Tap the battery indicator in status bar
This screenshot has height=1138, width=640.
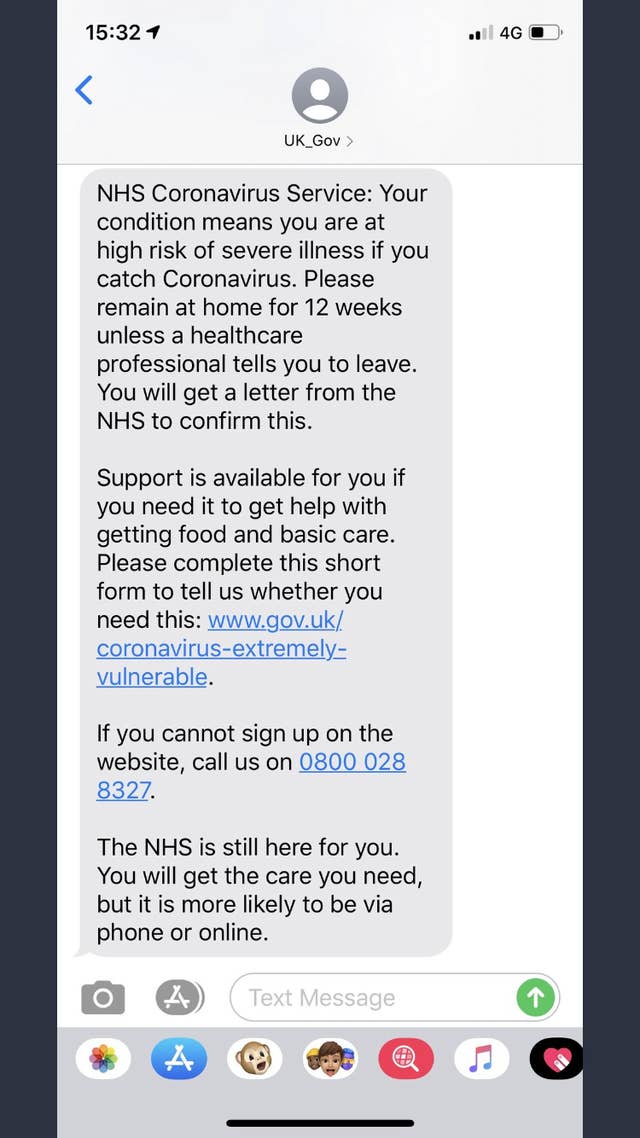[x=544, y=33]
